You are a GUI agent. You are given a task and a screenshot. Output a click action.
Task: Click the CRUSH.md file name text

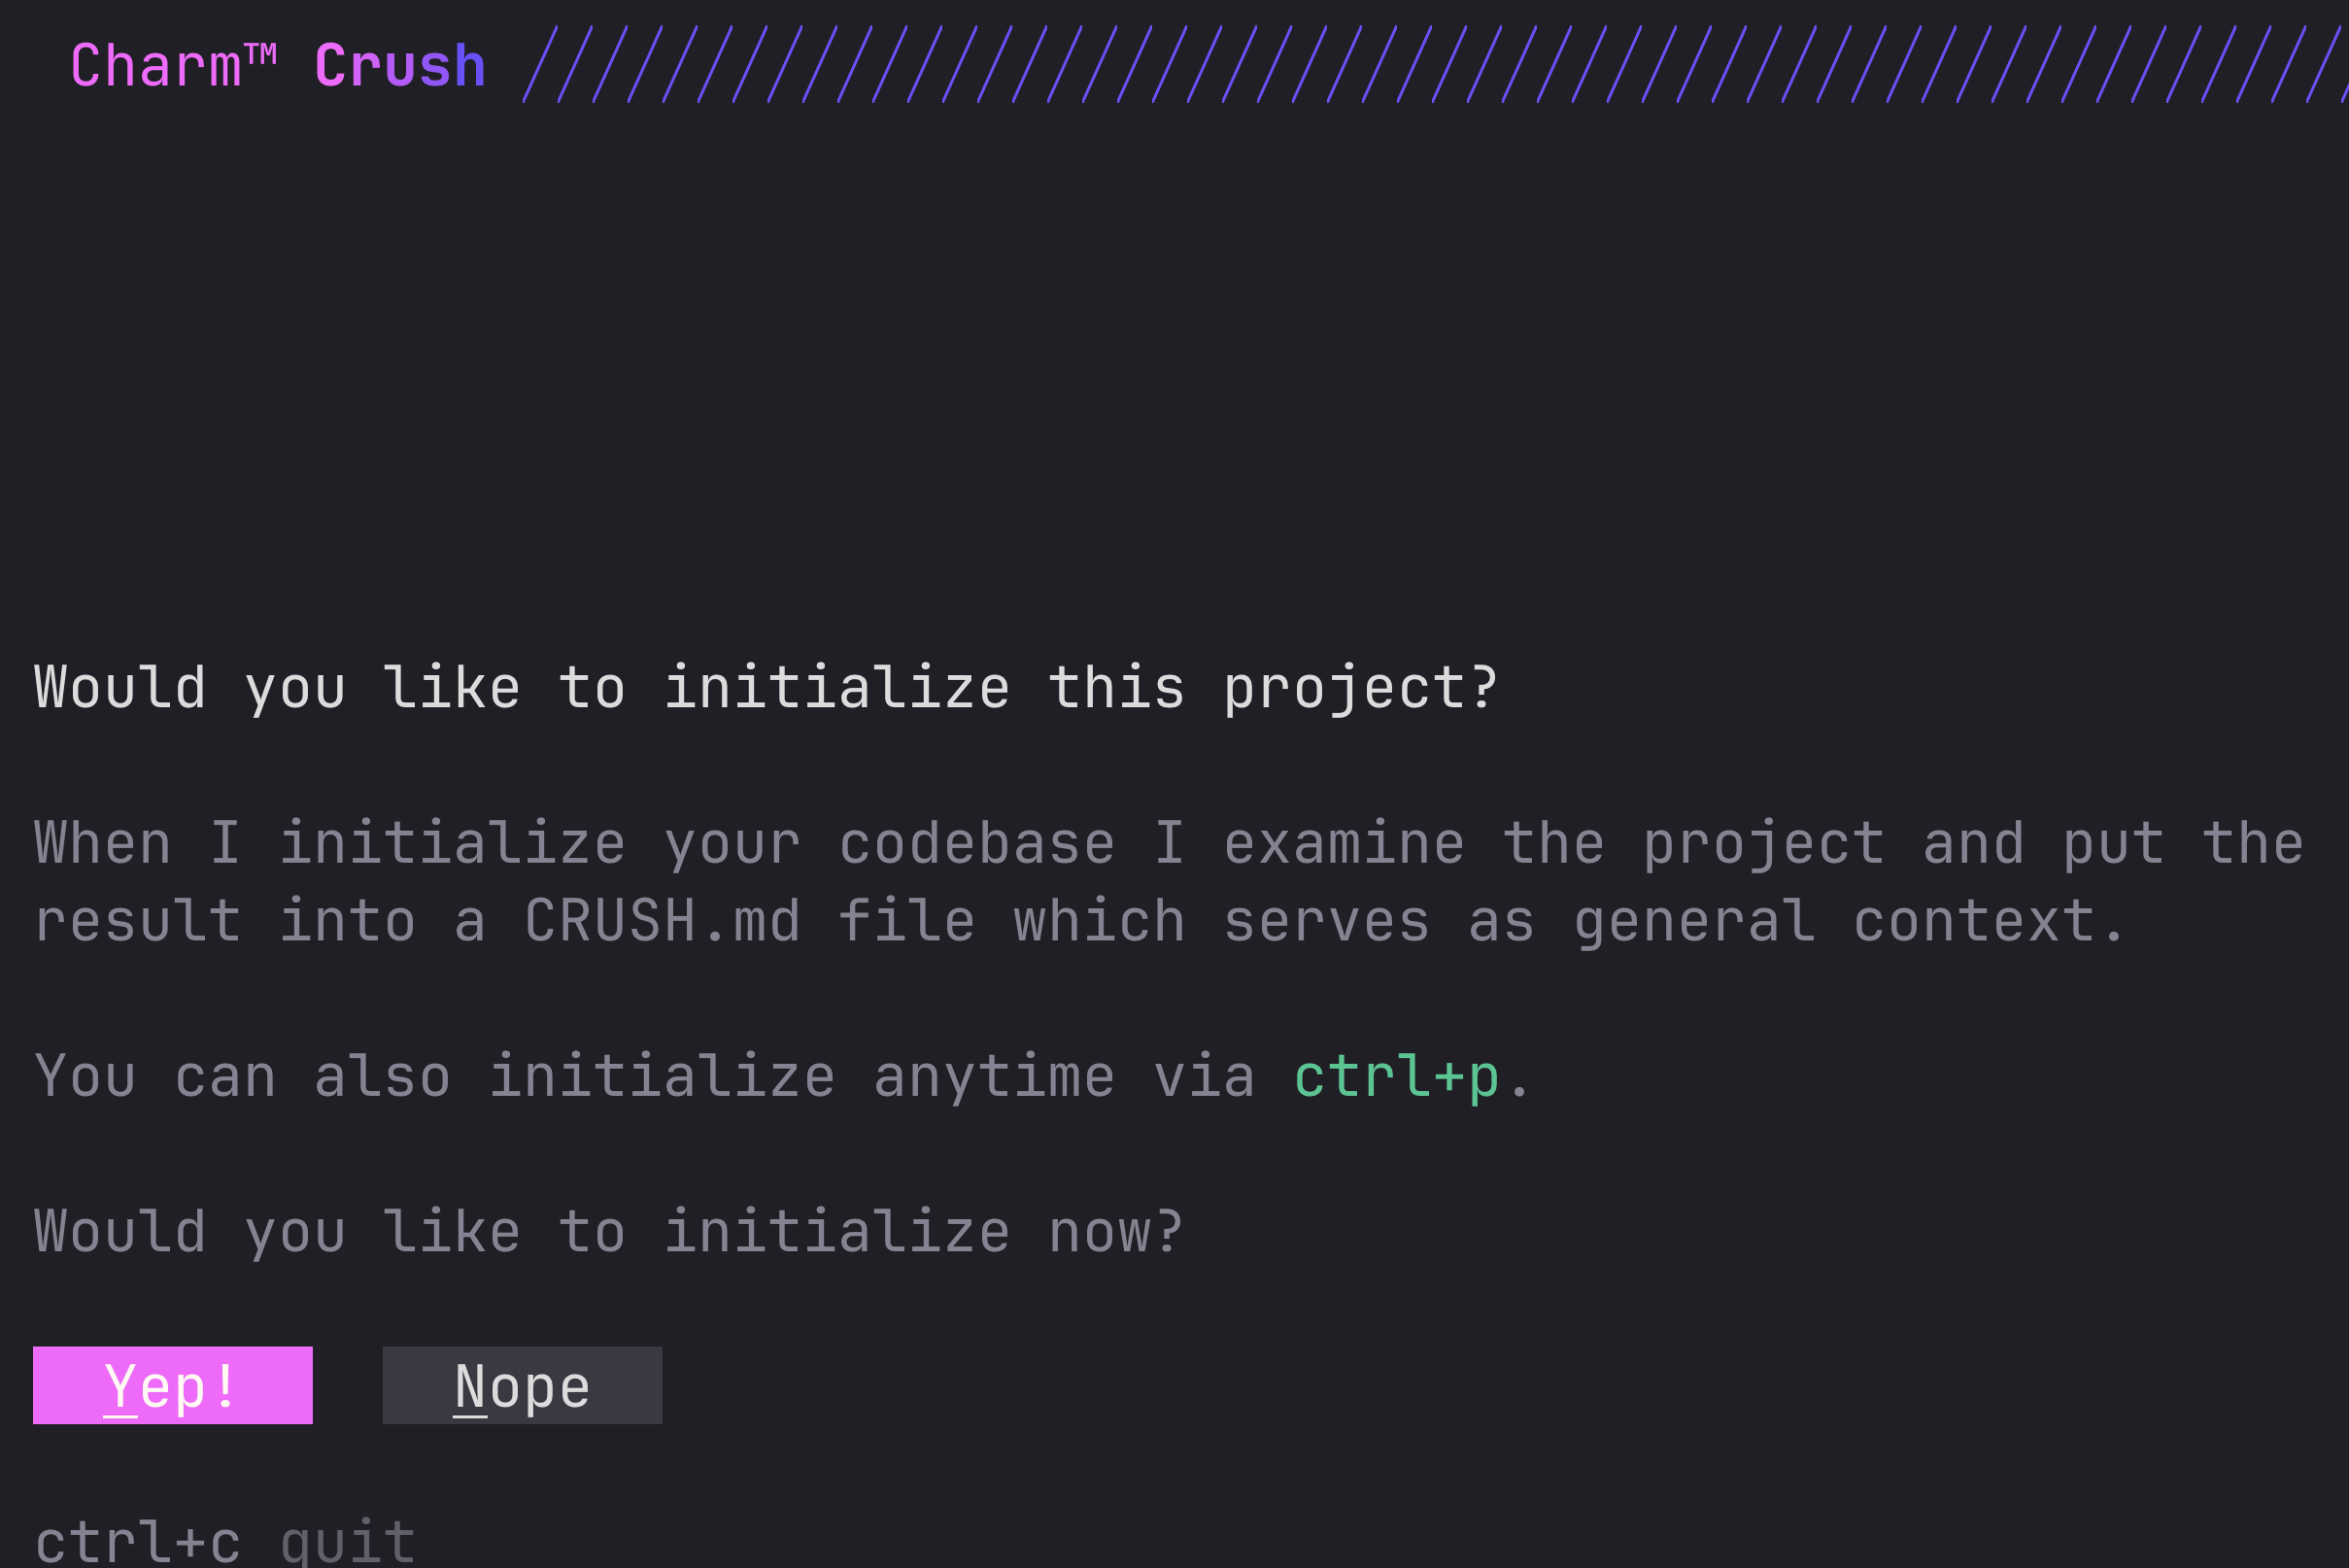(x=662, y=921)
